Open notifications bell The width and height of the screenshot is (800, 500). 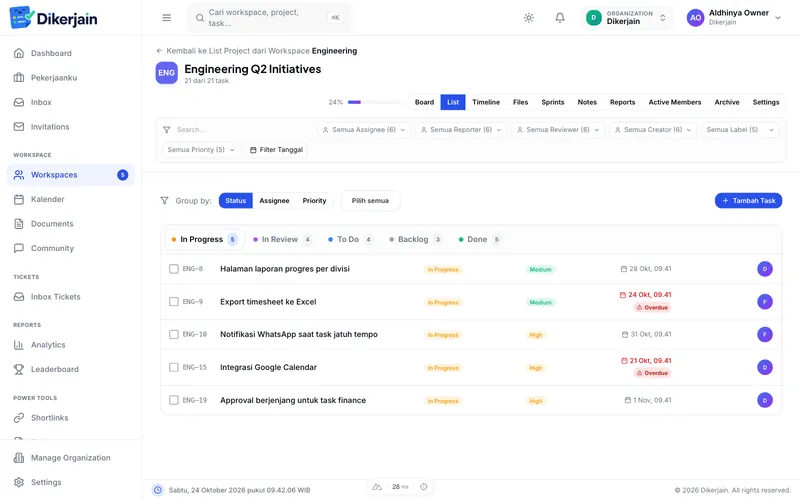560,18
